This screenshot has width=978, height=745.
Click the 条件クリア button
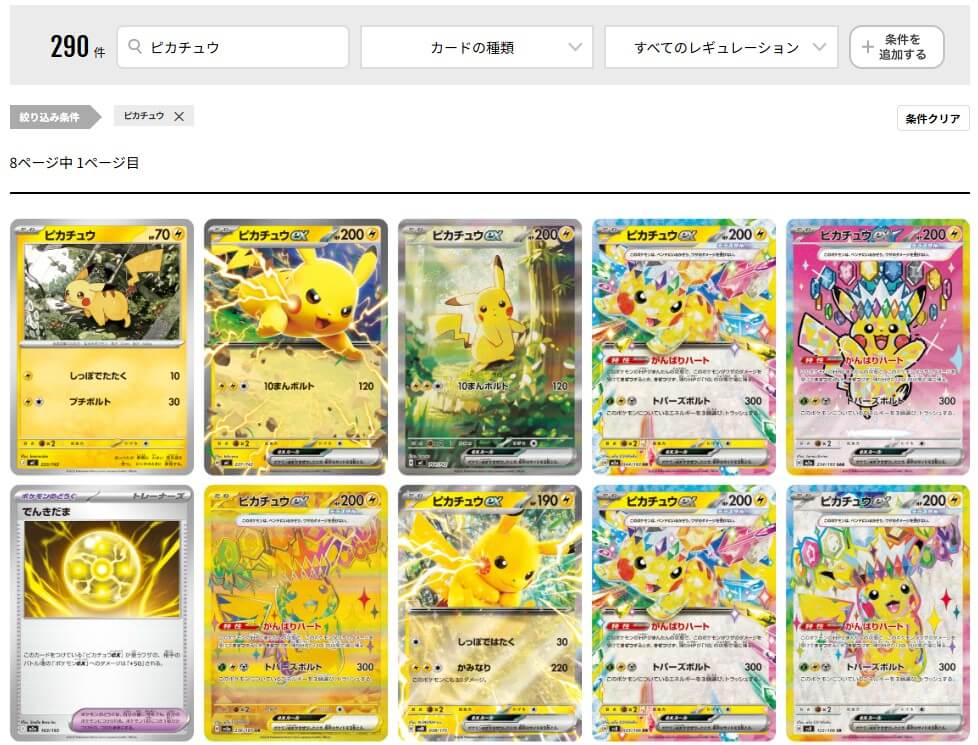point(932,119)
